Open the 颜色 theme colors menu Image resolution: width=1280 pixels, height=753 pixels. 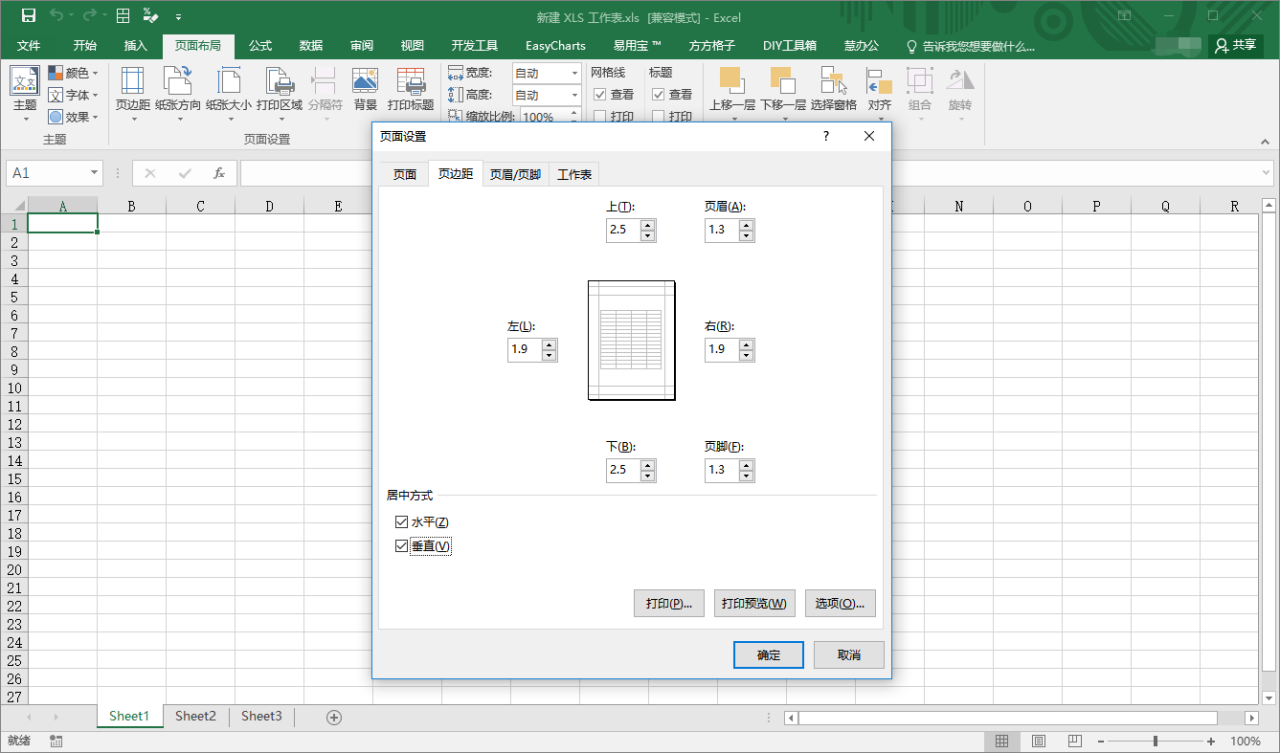(73, 73)
